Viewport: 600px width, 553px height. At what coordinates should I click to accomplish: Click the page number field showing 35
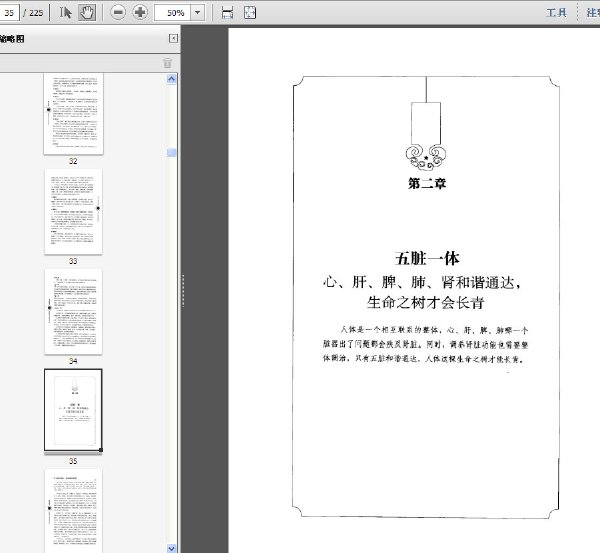pyautogui.click(x=9, y=13)
